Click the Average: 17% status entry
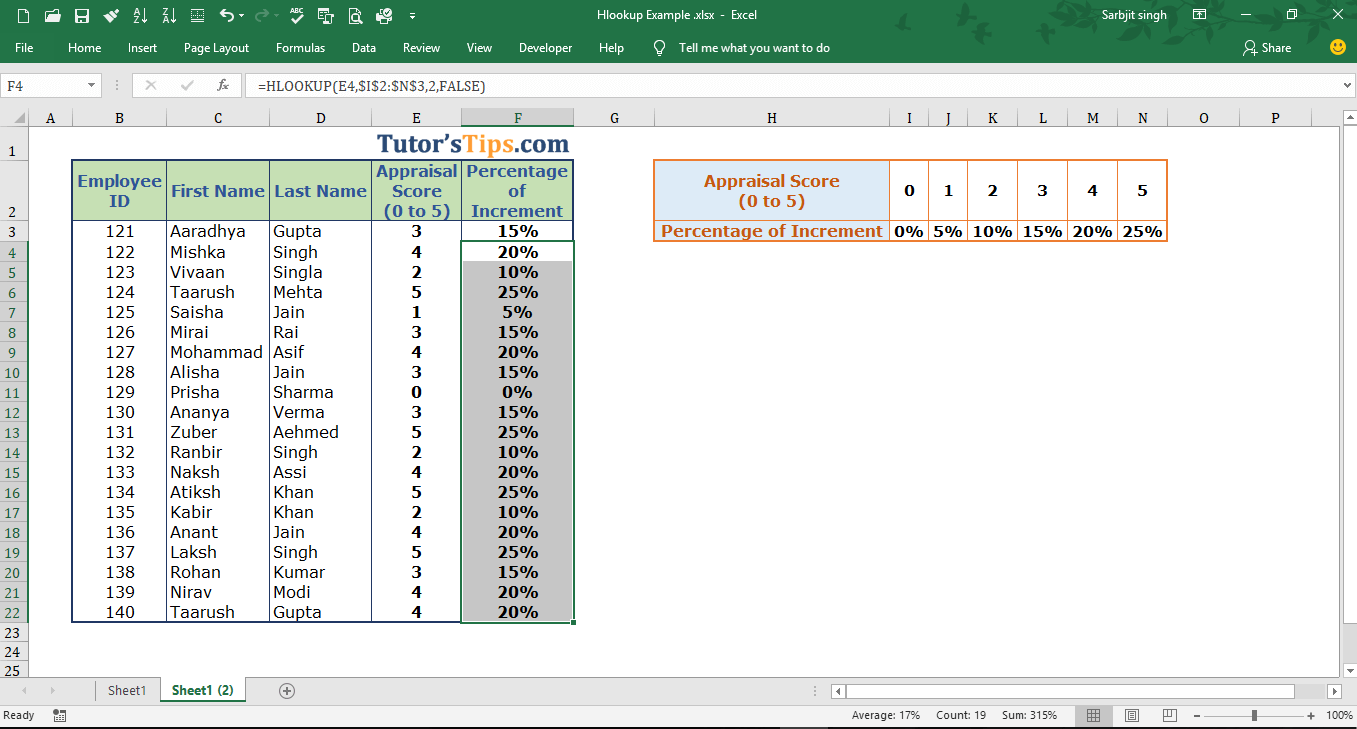Image resolution: width=1357 pixels, height=729 pixels. (885, 715)
